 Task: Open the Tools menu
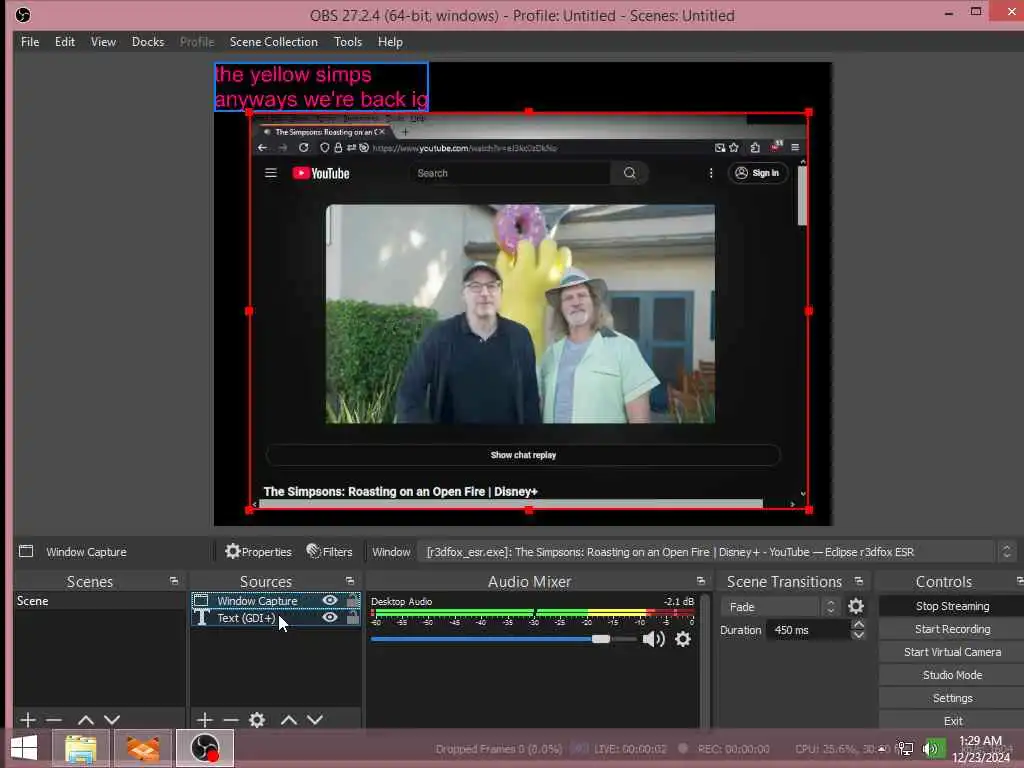click(348, 42)
